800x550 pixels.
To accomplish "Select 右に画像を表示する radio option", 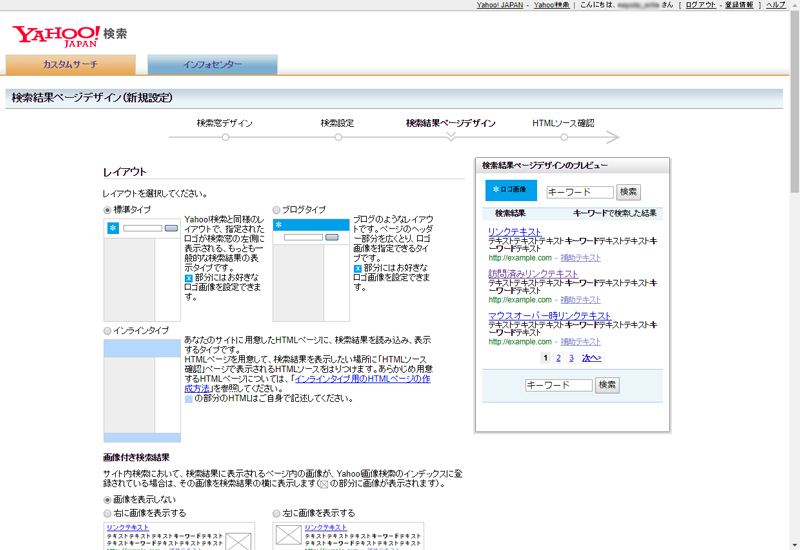I will click(107, 513).
